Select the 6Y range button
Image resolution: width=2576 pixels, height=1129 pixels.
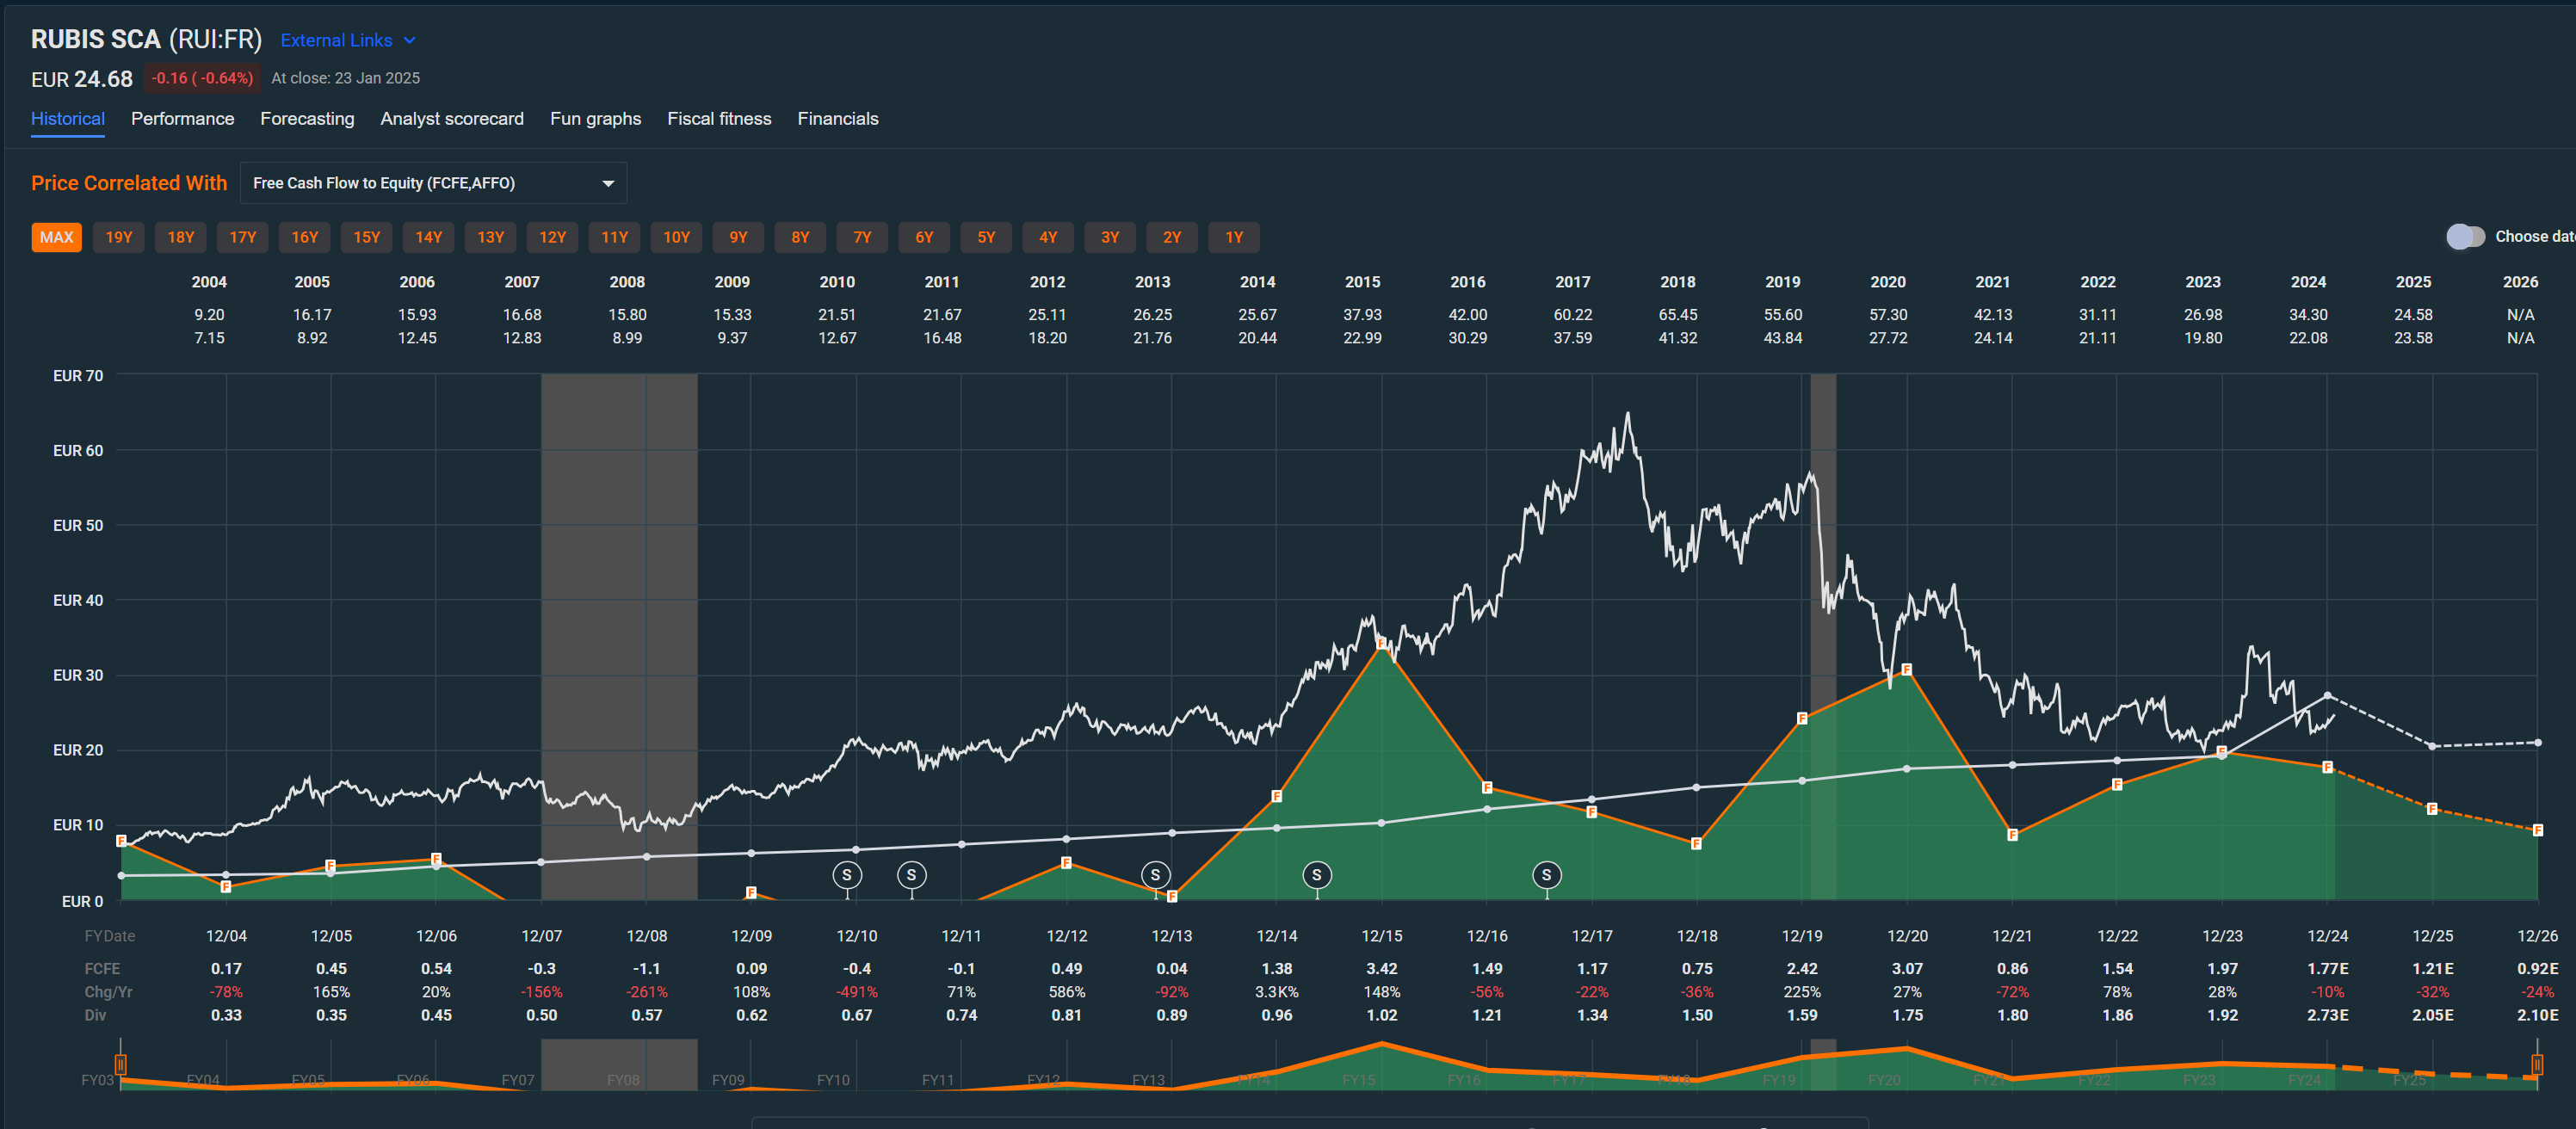coord(925,237)
